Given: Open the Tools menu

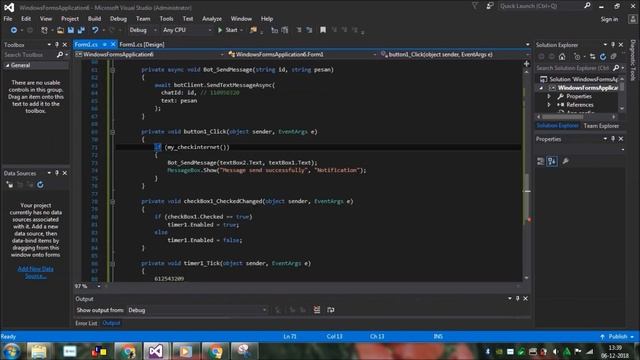Looking at the screenshot, I should tap(166, 19).
